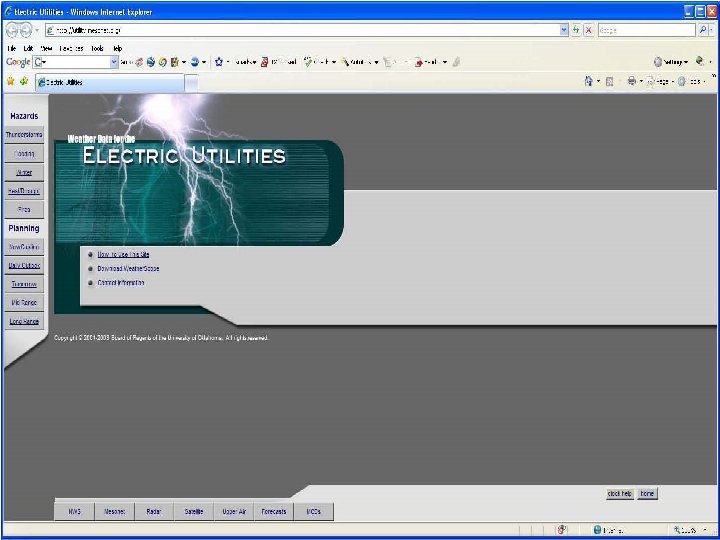Image resolution: width=720 pixels, height=540 pixels.
Task: Open the Favorites Center star icon
Action: click(x=11, y=81)
